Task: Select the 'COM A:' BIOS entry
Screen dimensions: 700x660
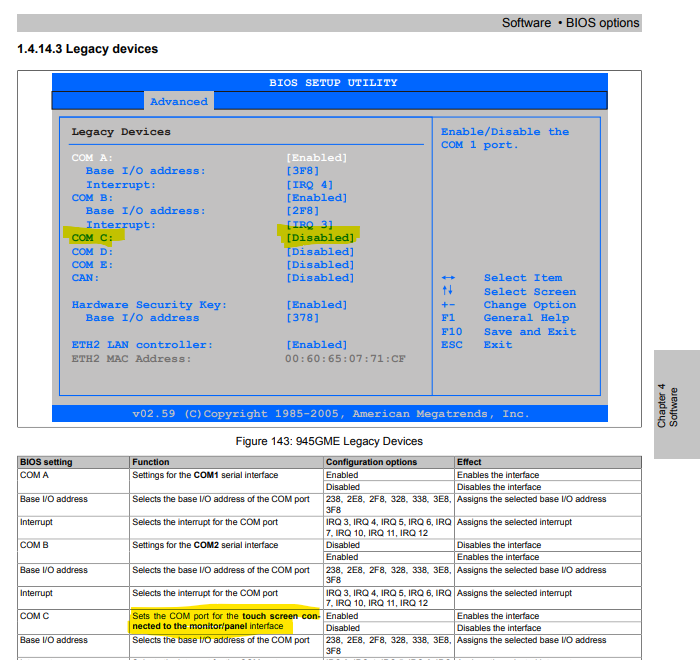Action: pos(92,158)
